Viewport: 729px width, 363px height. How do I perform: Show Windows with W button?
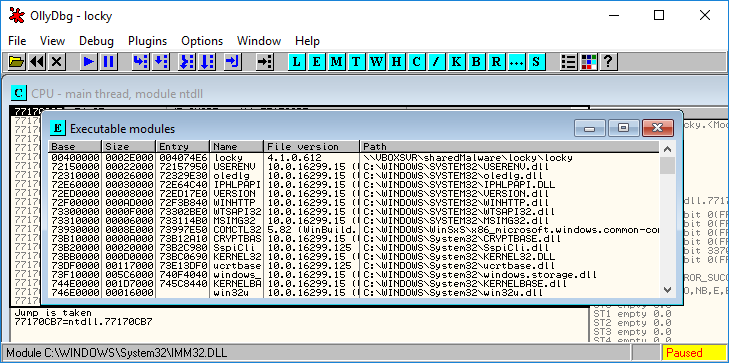point(377,61)
